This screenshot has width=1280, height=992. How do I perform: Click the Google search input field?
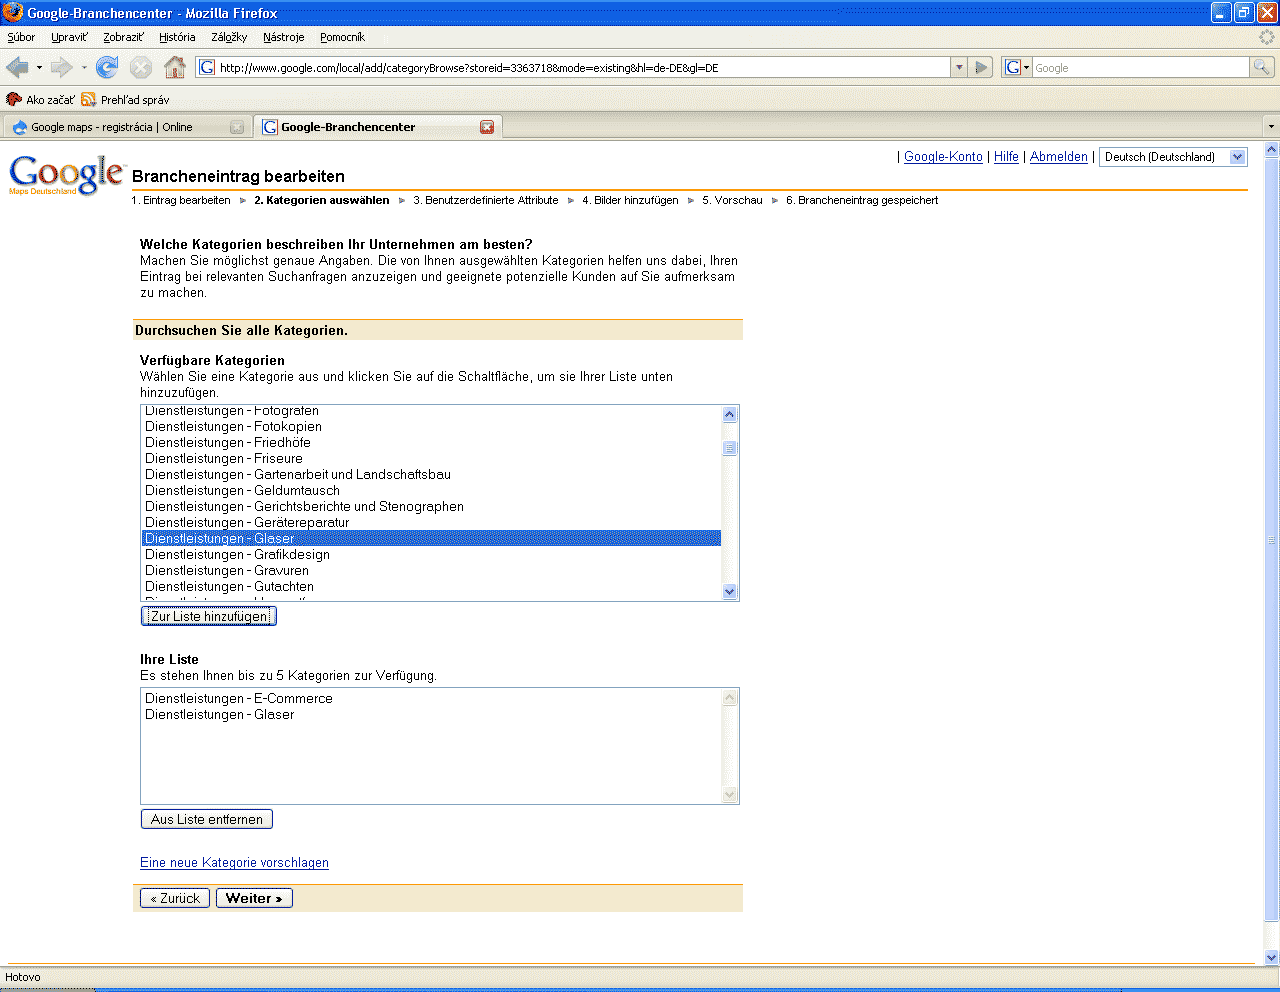pyautogui.click(x=1140, y=67)
